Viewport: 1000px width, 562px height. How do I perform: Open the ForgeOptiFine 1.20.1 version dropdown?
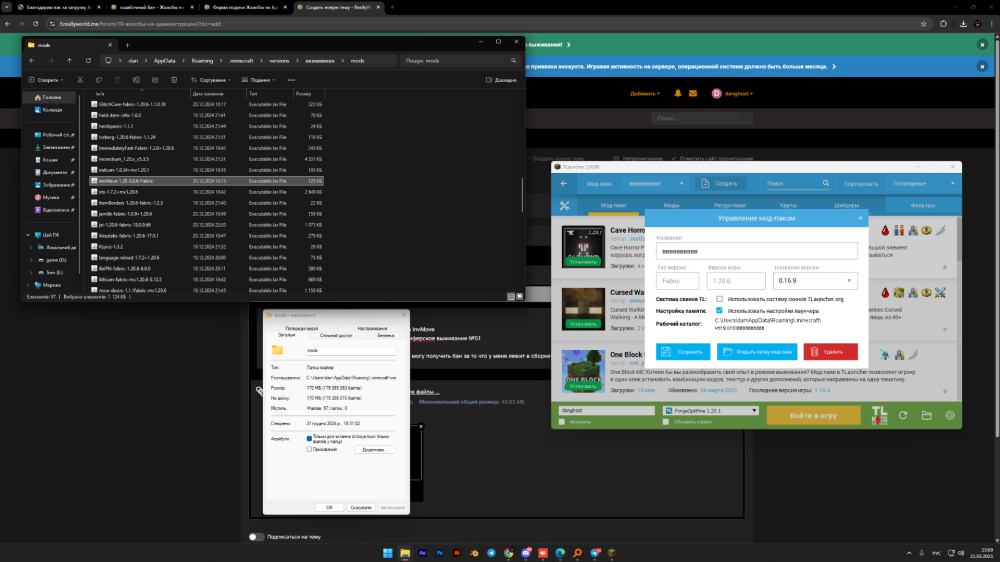point(710,411)
